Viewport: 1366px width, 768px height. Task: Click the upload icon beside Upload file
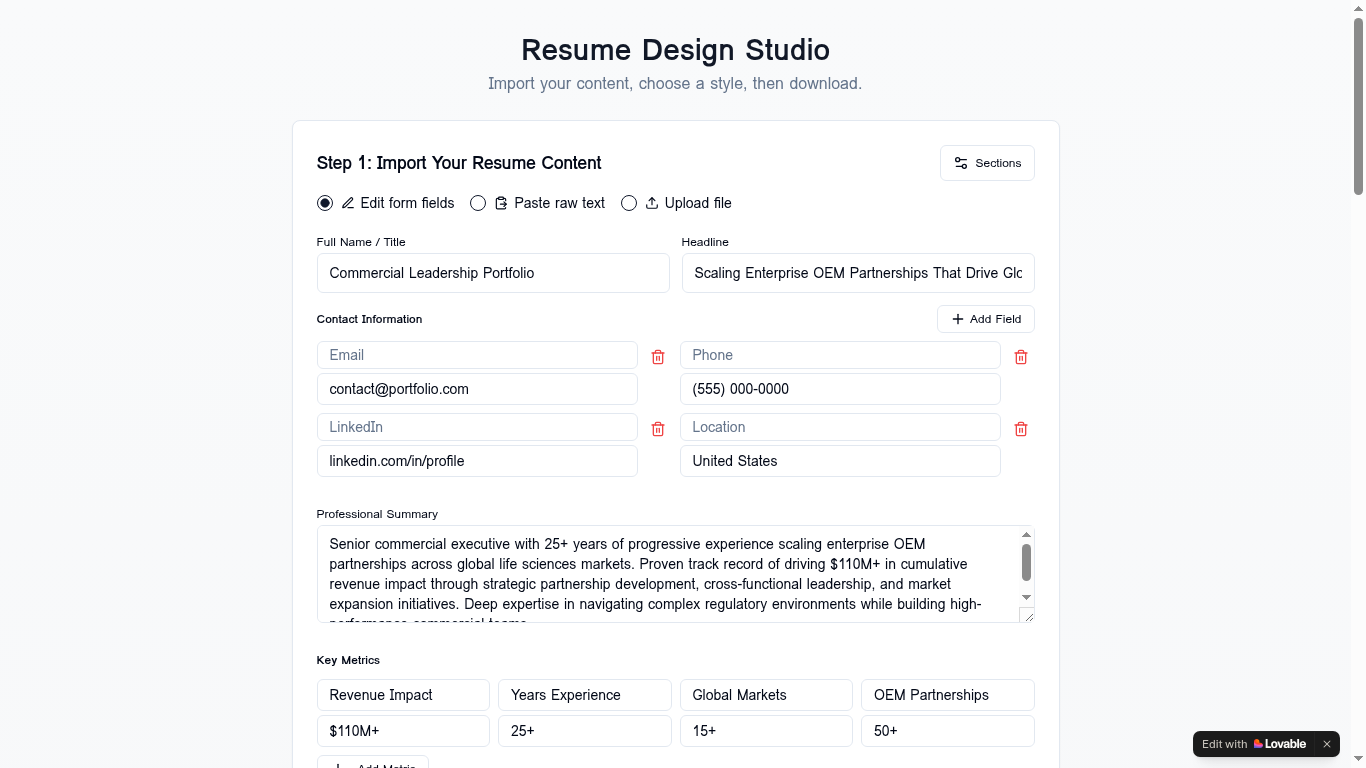(x=652, y=203)
